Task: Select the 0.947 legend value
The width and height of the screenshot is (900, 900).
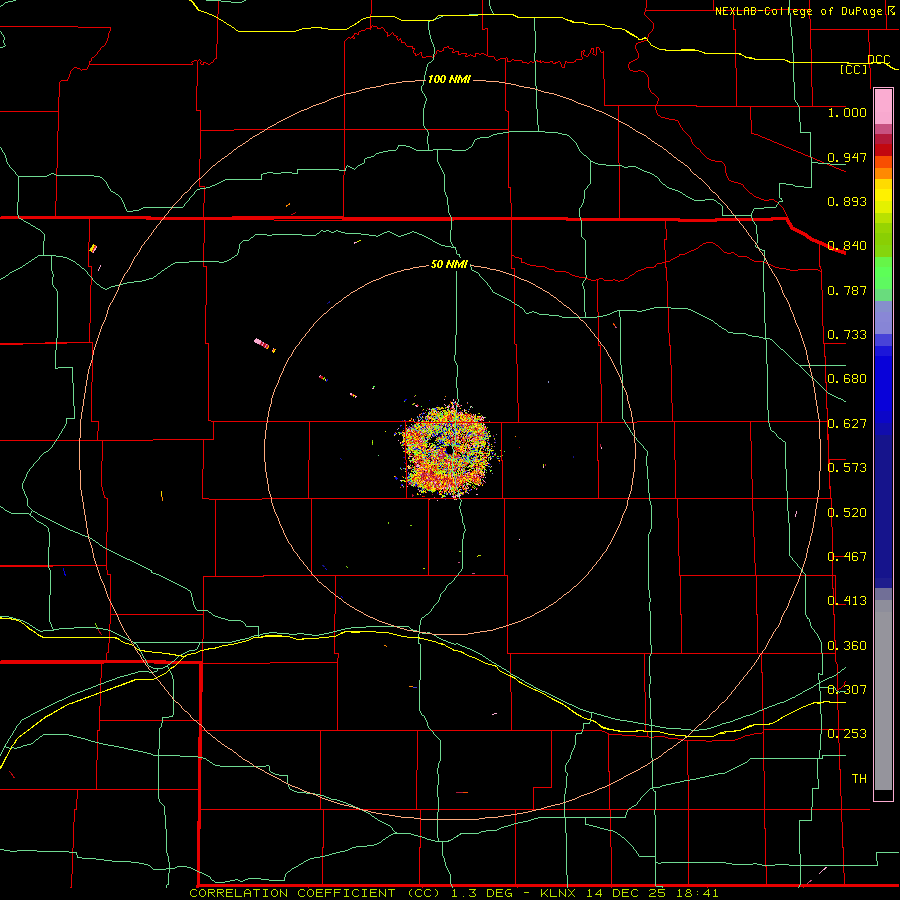Action: pos(847,157)
